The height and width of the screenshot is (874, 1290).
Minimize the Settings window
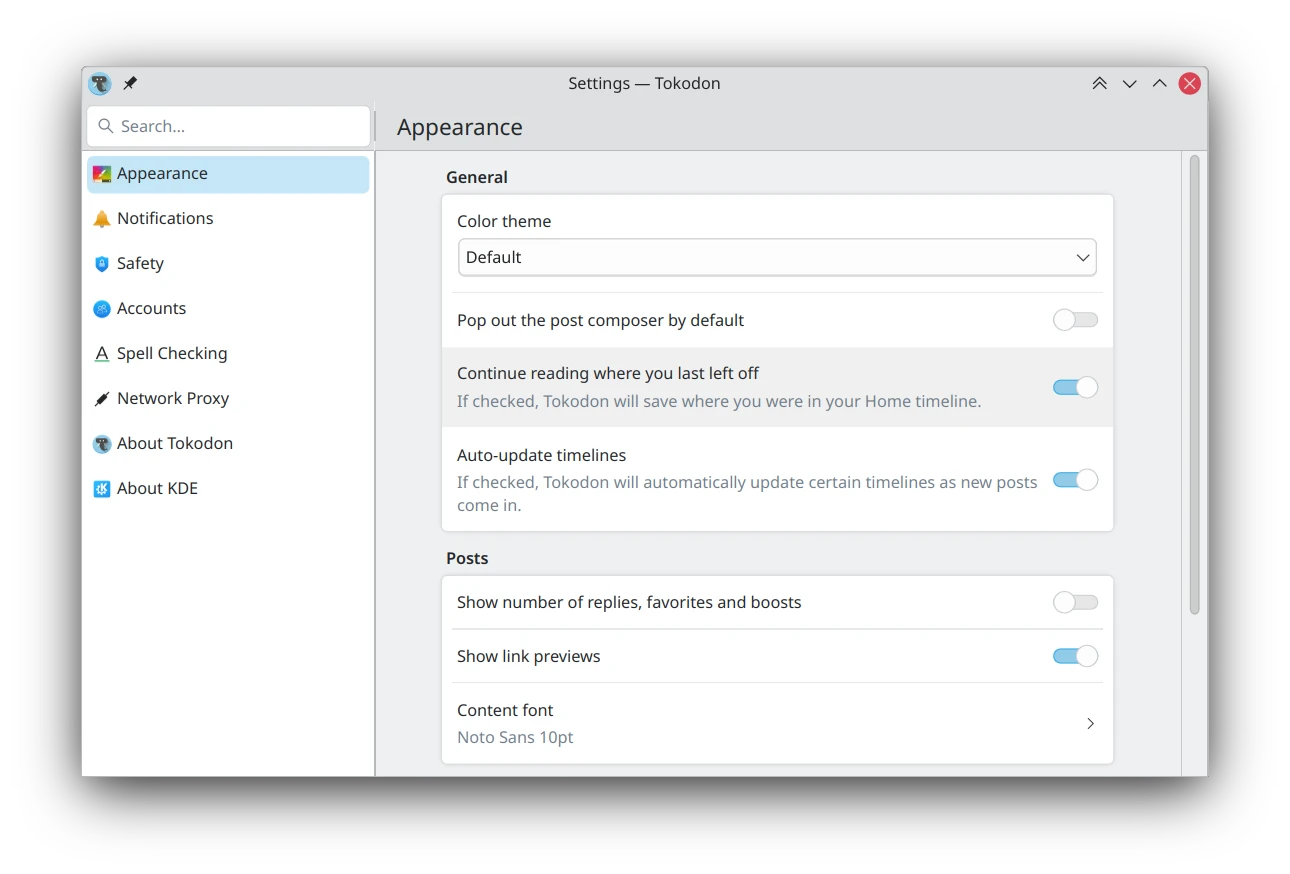click(x=1130, y=84)
